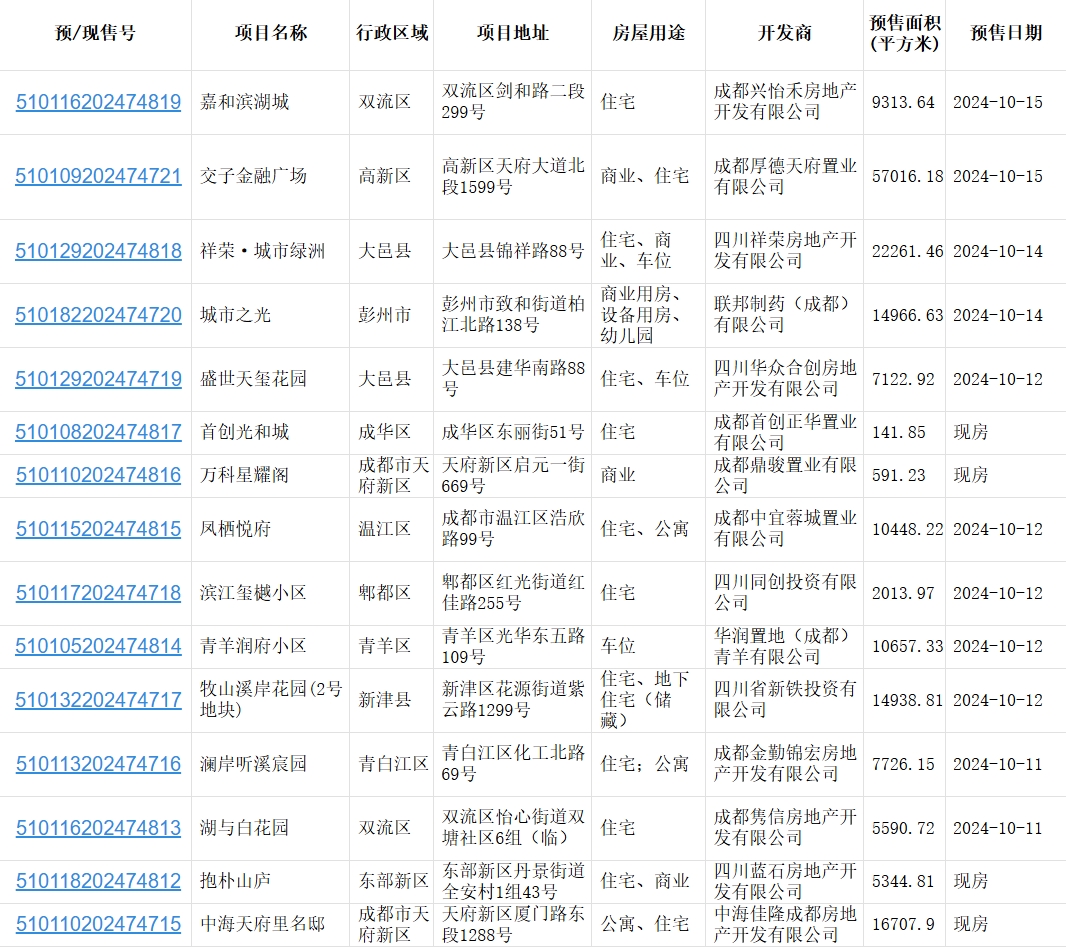Open presale number 510182202474720 link
Screen dimensions: 1066x948
(99, 315)
